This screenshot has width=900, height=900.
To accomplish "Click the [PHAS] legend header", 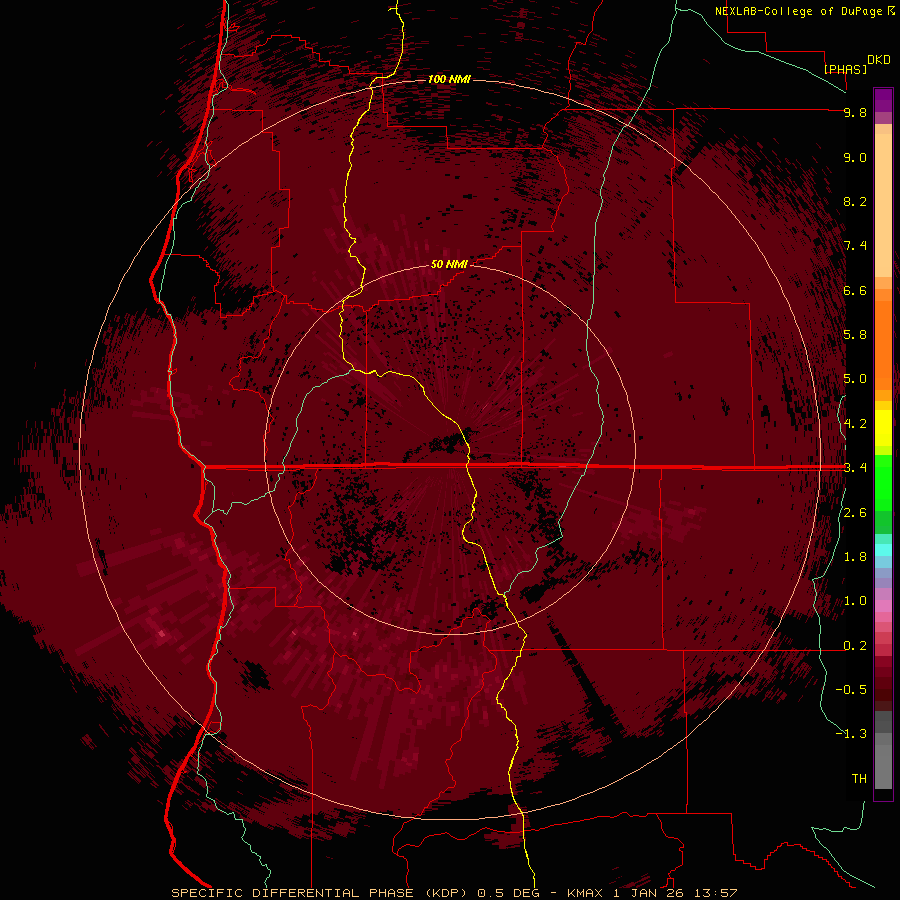I will coord(845,69).
